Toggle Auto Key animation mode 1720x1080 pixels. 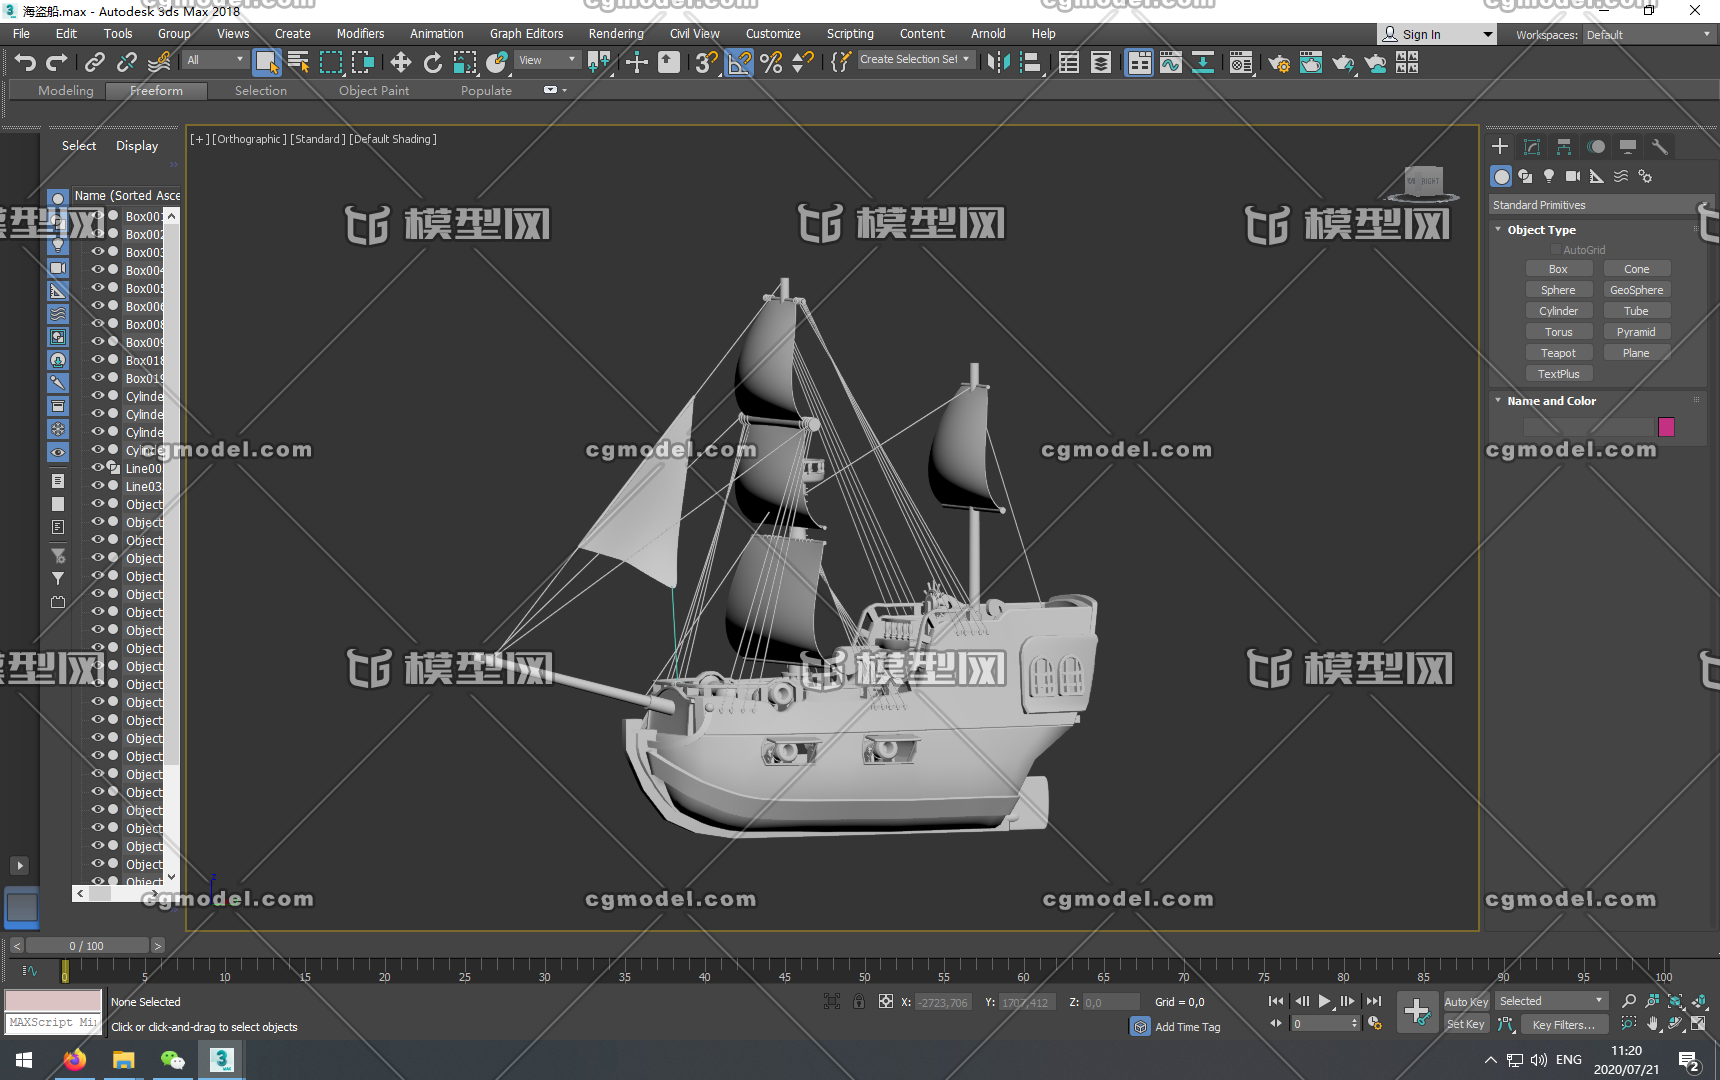point(1466,1000)
